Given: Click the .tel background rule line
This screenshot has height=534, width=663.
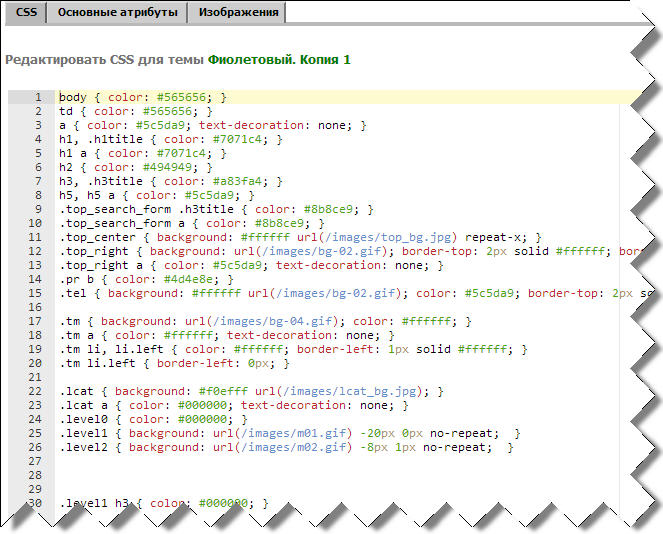Looking at the screenshot, I should [x=355, y=293].
